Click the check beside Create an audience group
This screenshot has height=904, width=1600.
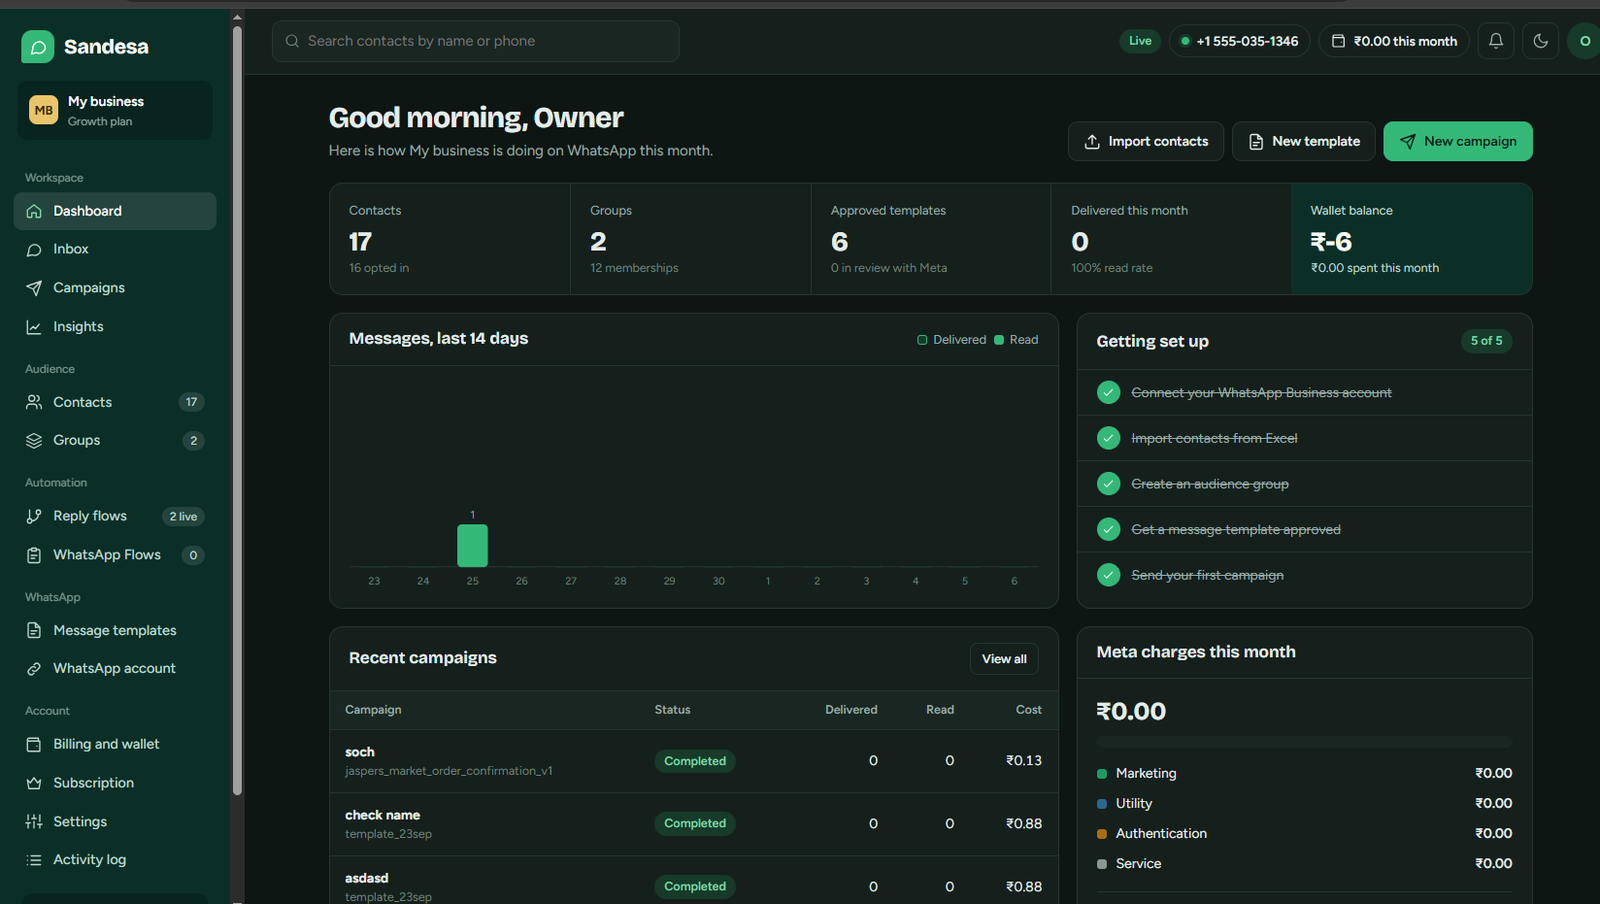point(1108,484)
